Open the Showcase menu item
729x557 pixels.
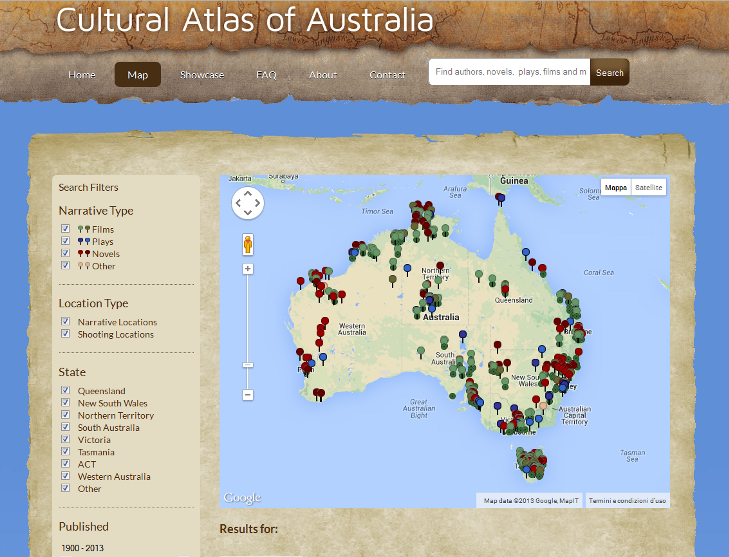202,75
